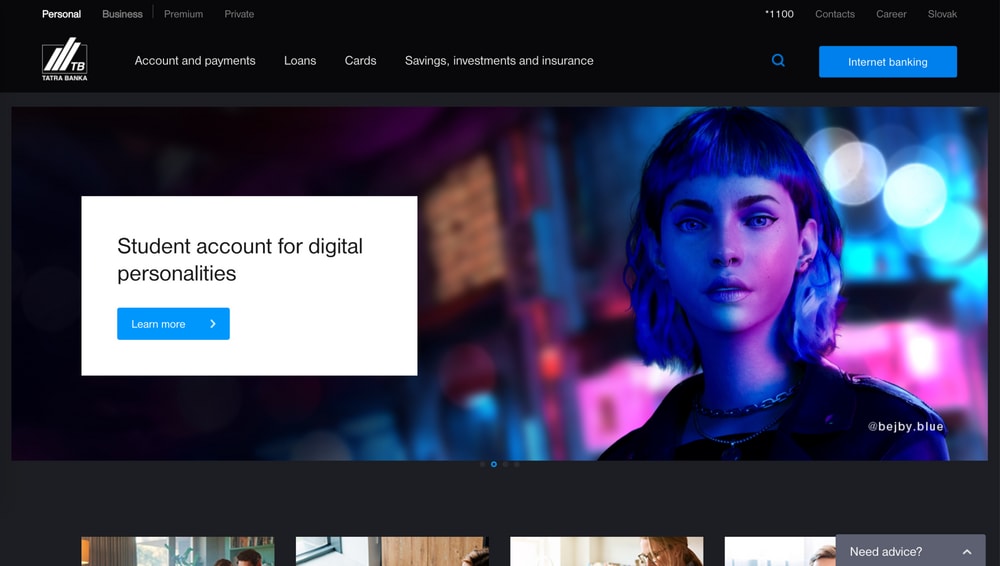Screen dimensions: 1000x566
Task: Click the *1100 phone number link
Action: point(779,14)
